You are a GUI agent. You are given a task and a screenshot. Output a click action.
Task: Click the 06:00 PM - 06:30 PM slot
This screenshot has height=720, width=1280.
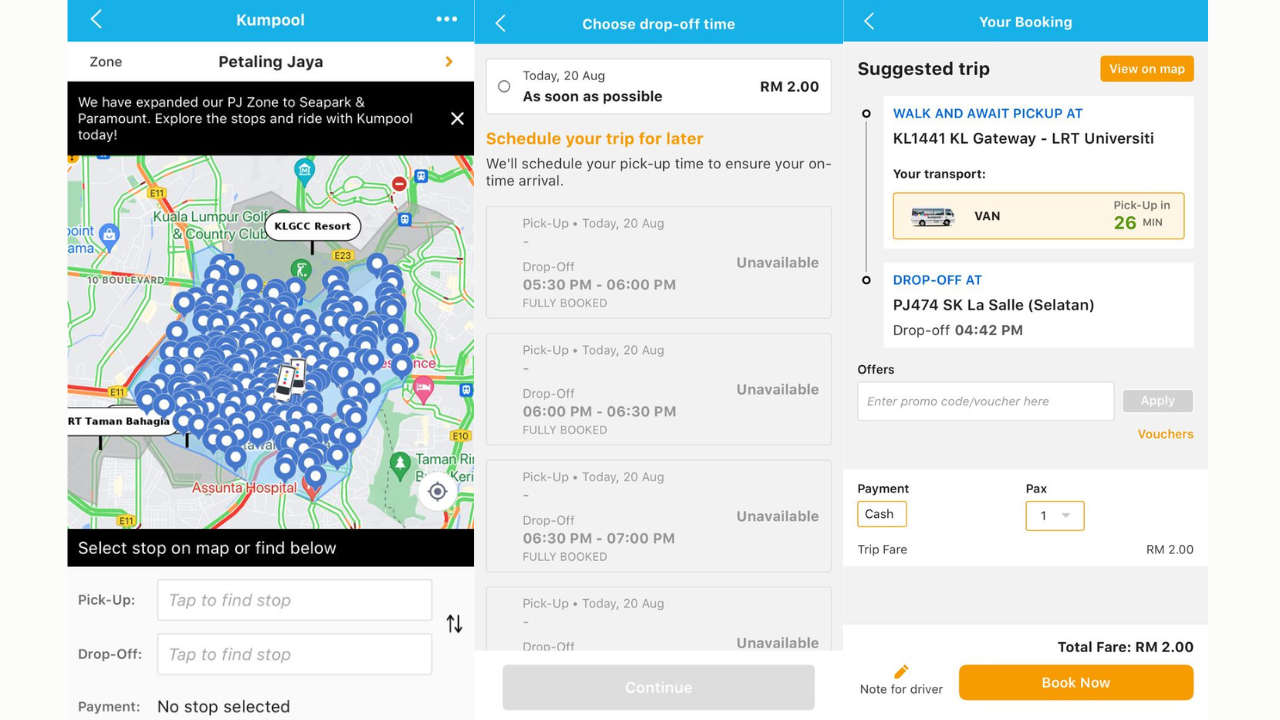click(x=658, y=390)
